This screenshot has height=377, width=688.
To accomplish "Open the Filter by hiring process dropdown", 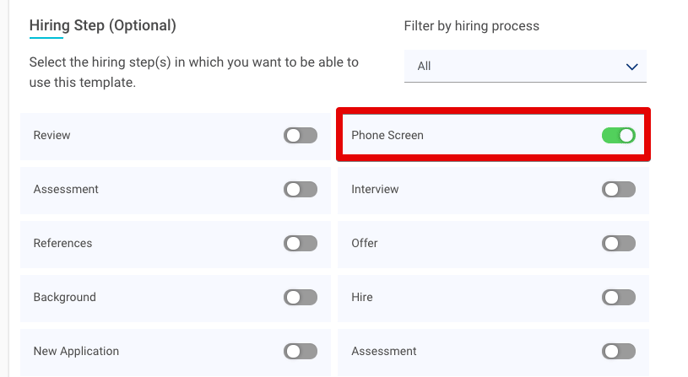I will [x=525, y=66].
